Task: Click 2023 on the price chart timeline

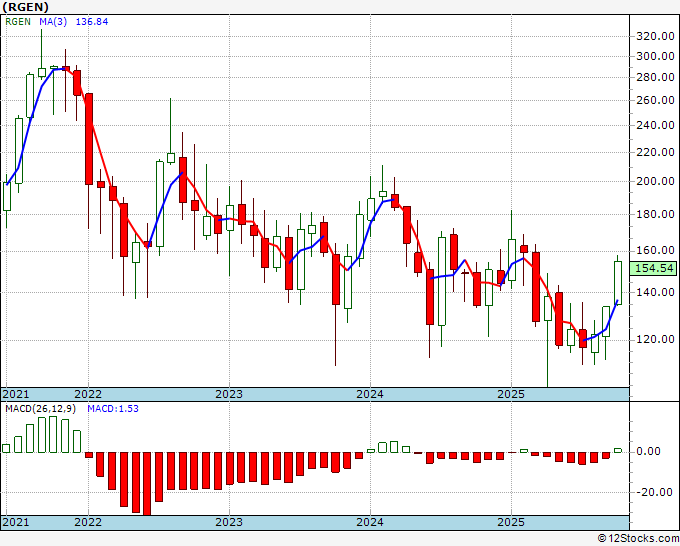Action: [229, 394]
